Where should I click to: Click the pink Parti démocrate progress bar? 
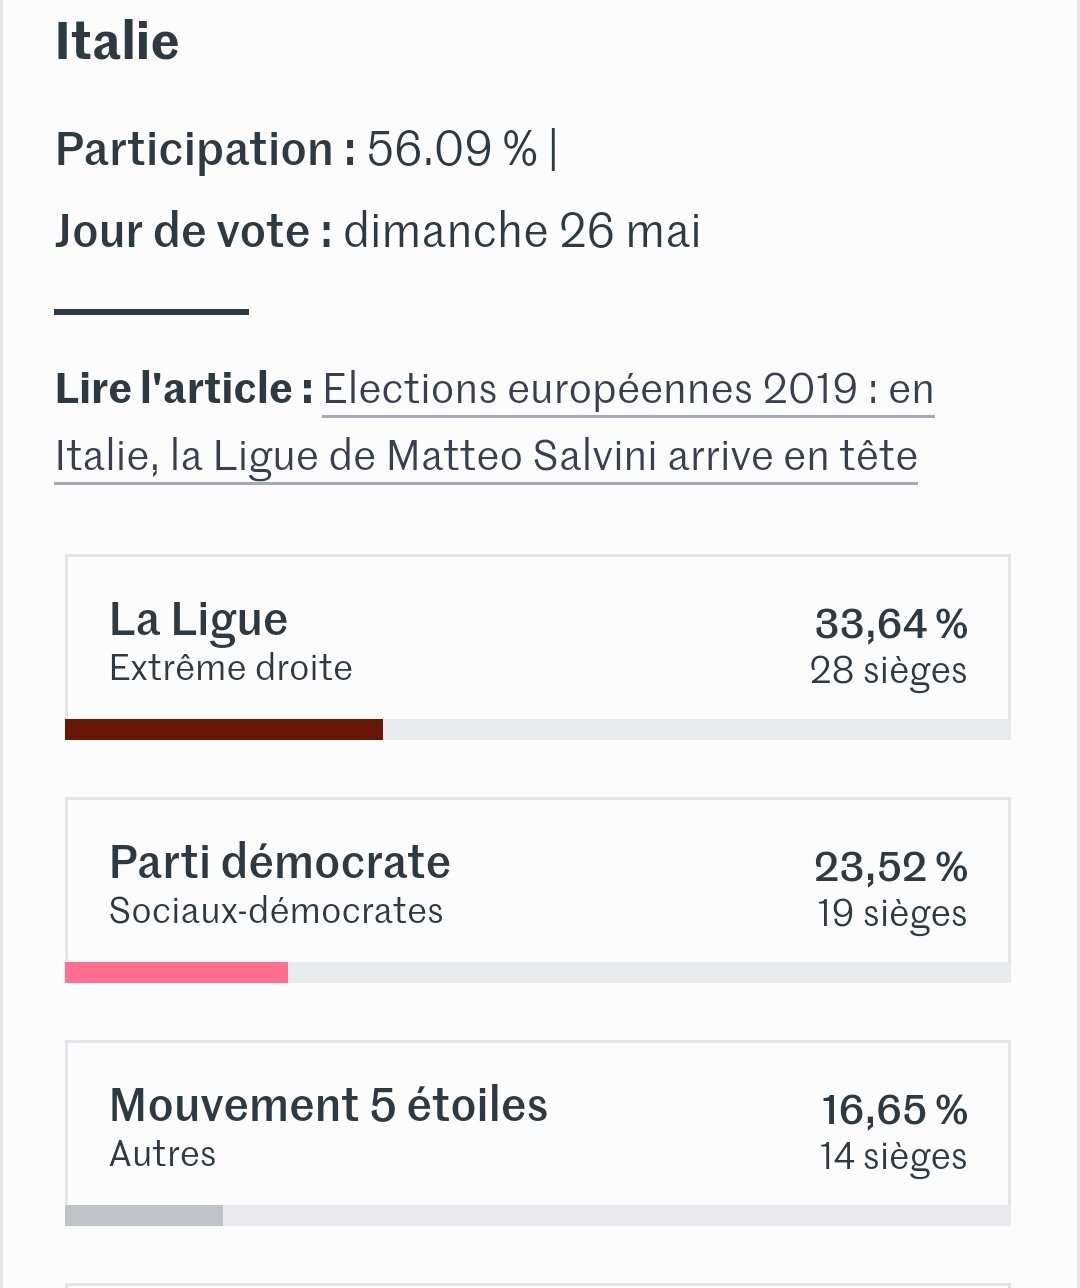pyautogui.click(x=176, y=972)
